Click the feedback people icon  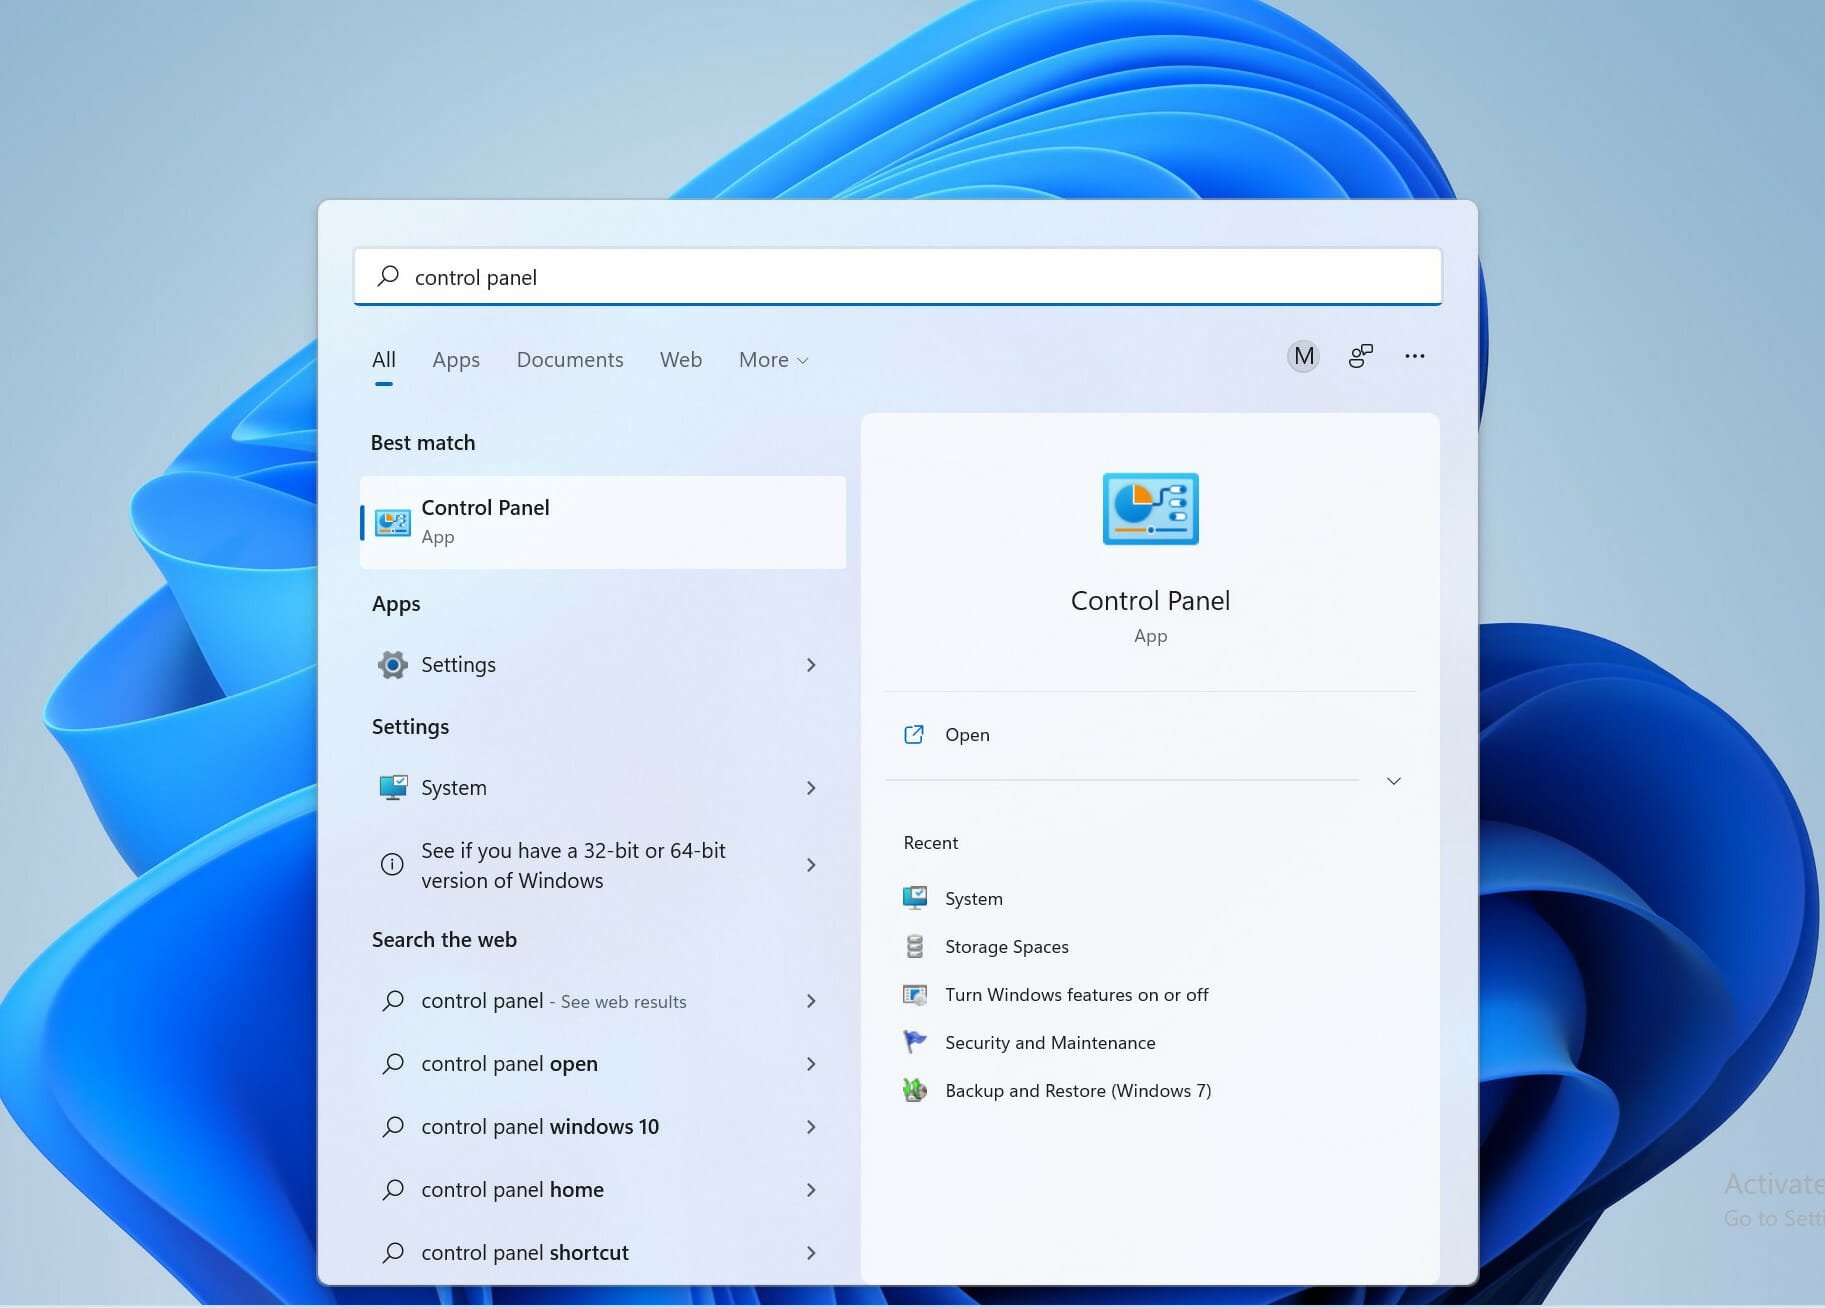coord(1361,356)
